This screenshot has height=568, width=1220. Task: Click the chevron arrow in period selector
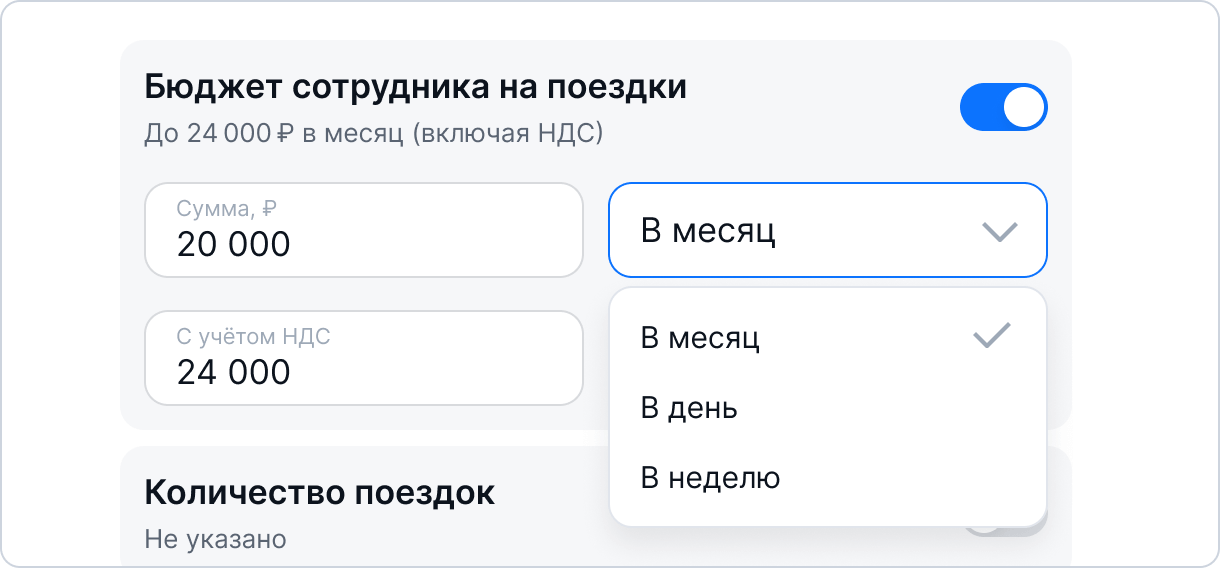coord(1000,232)
